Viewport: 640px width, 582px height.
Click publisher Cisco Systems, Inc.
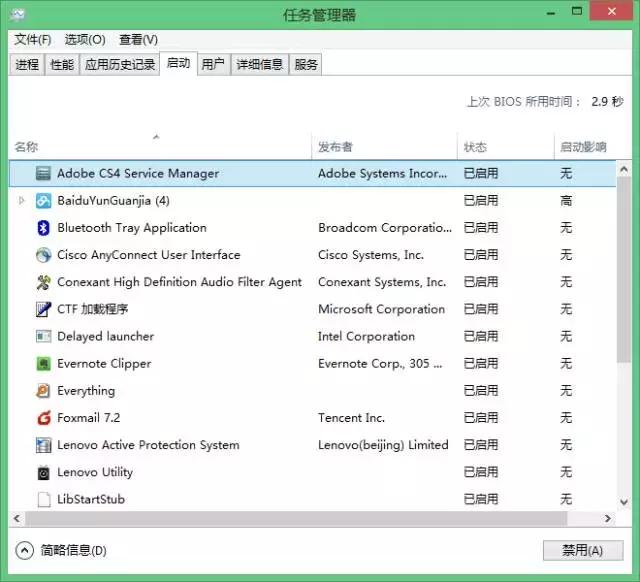pyautogui.click(x=371, y=255)
